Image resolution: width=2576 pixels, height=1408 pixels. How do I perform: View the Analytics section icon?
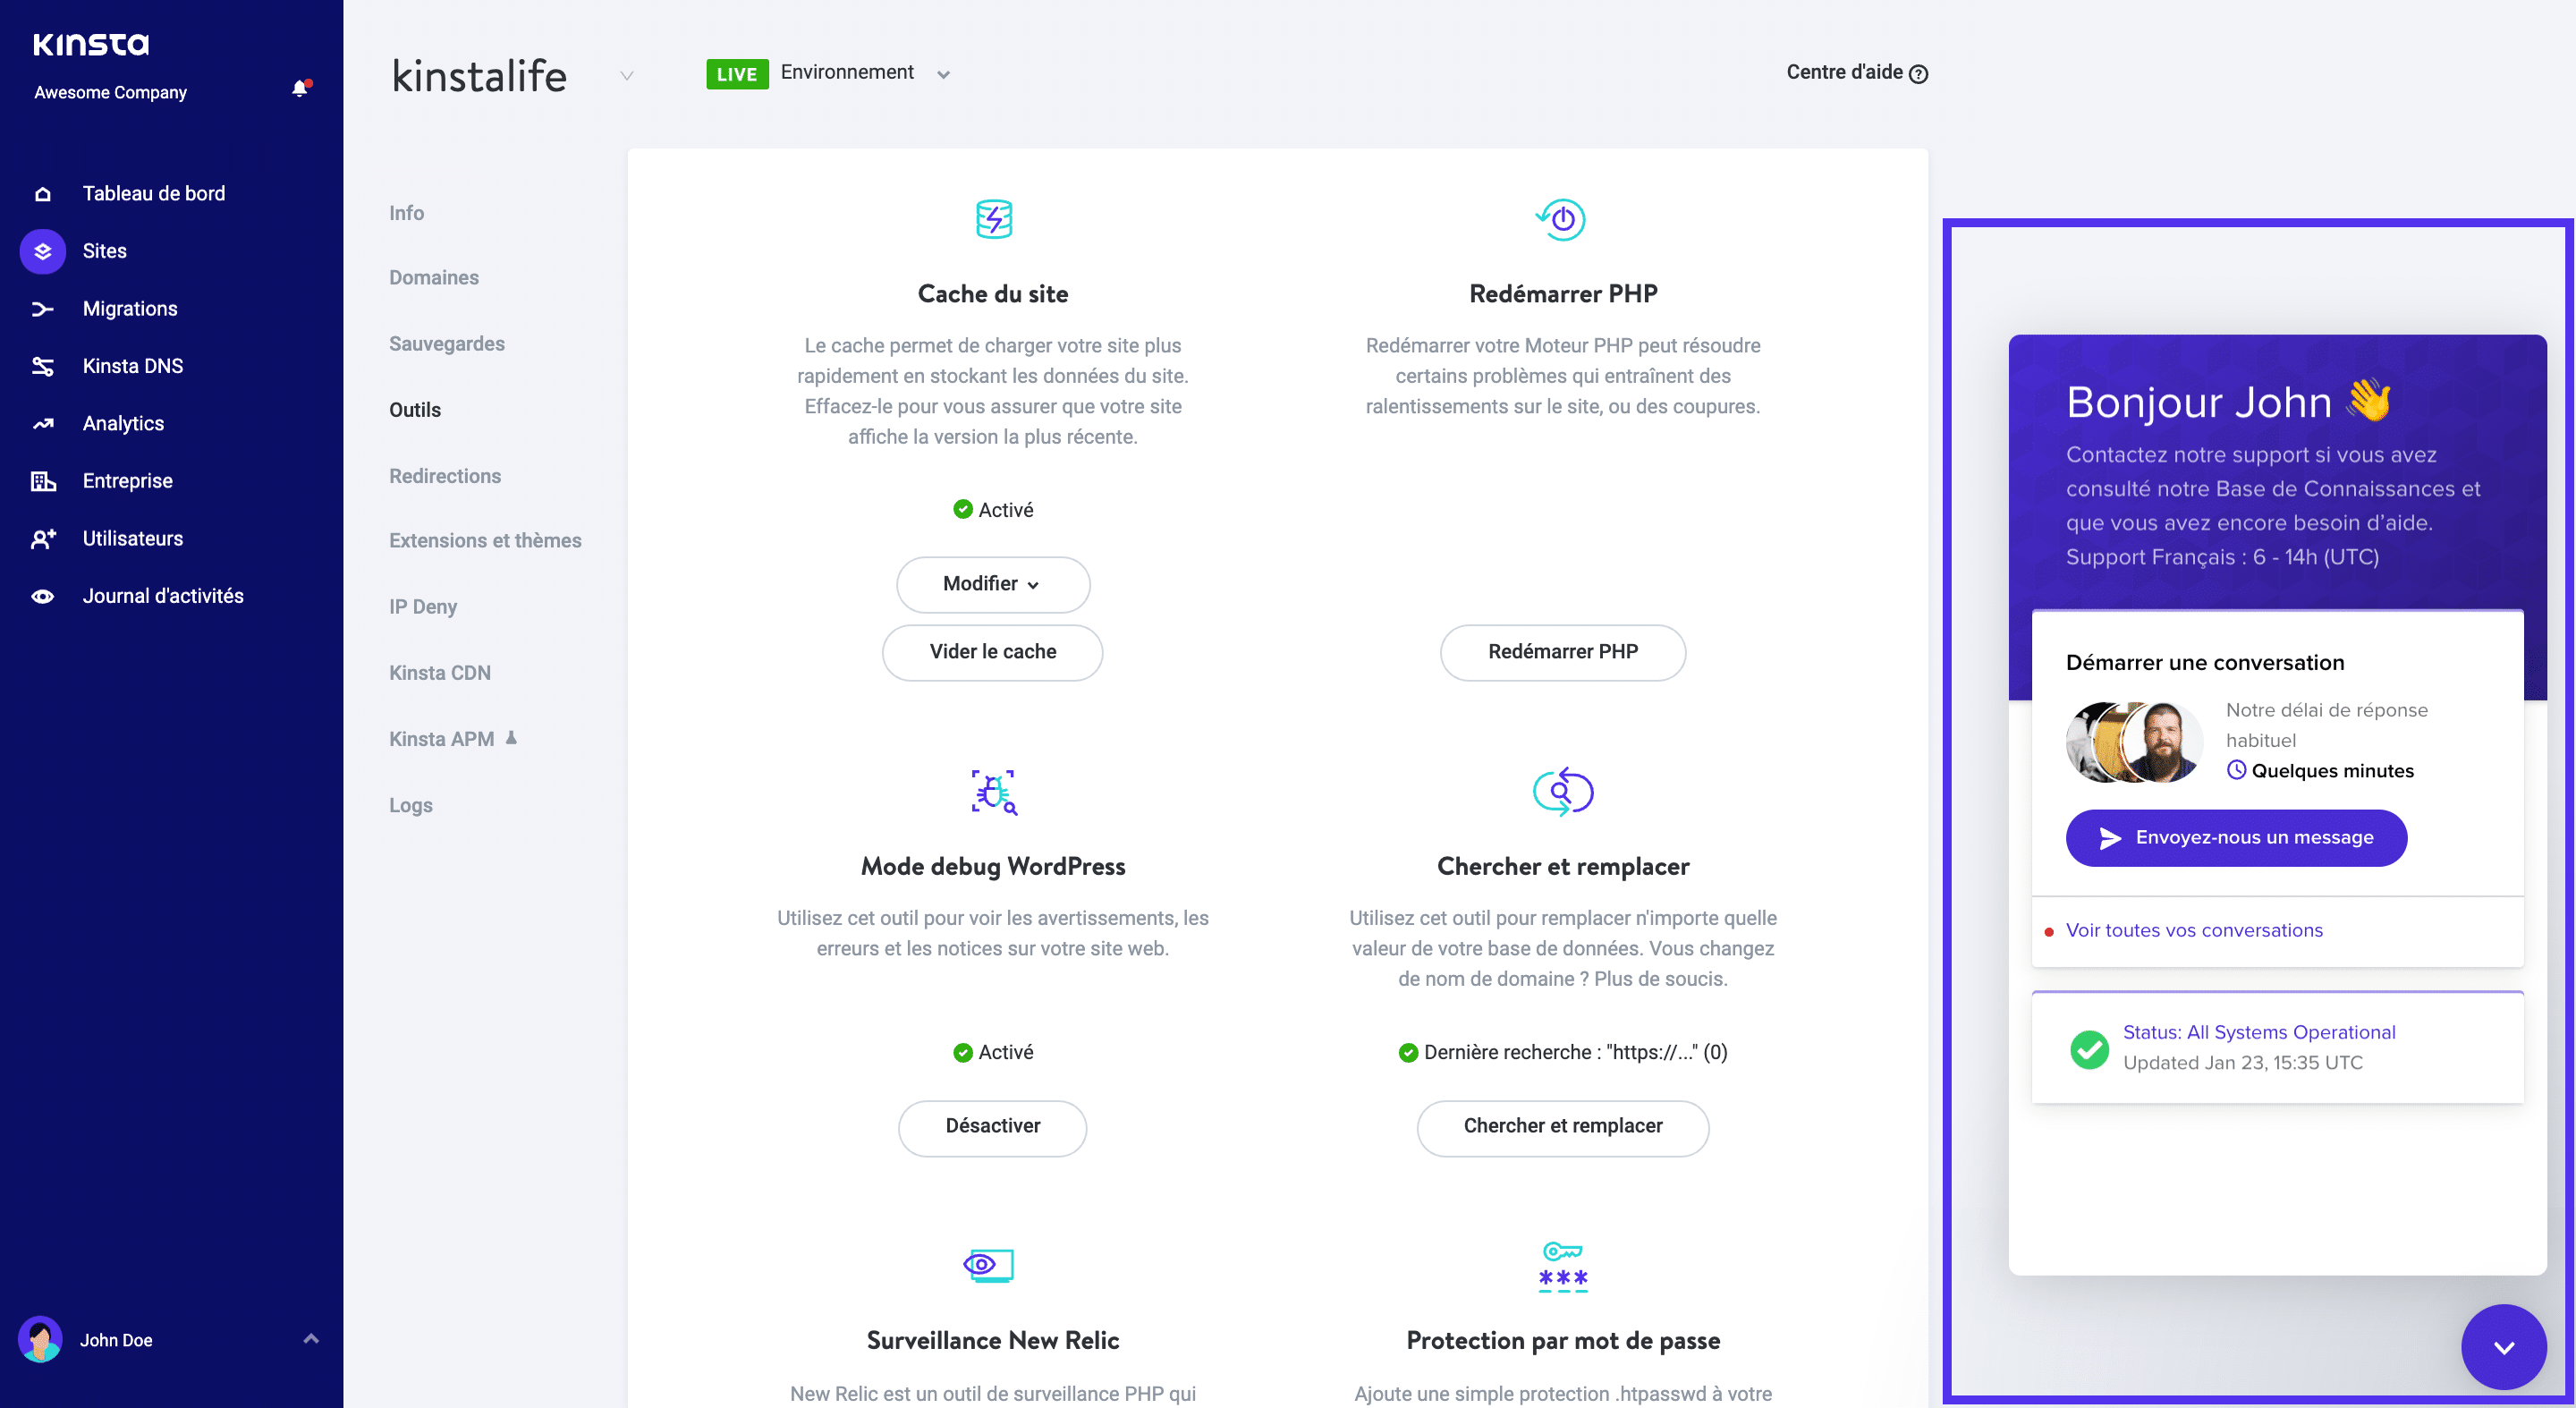coord(42,423)
